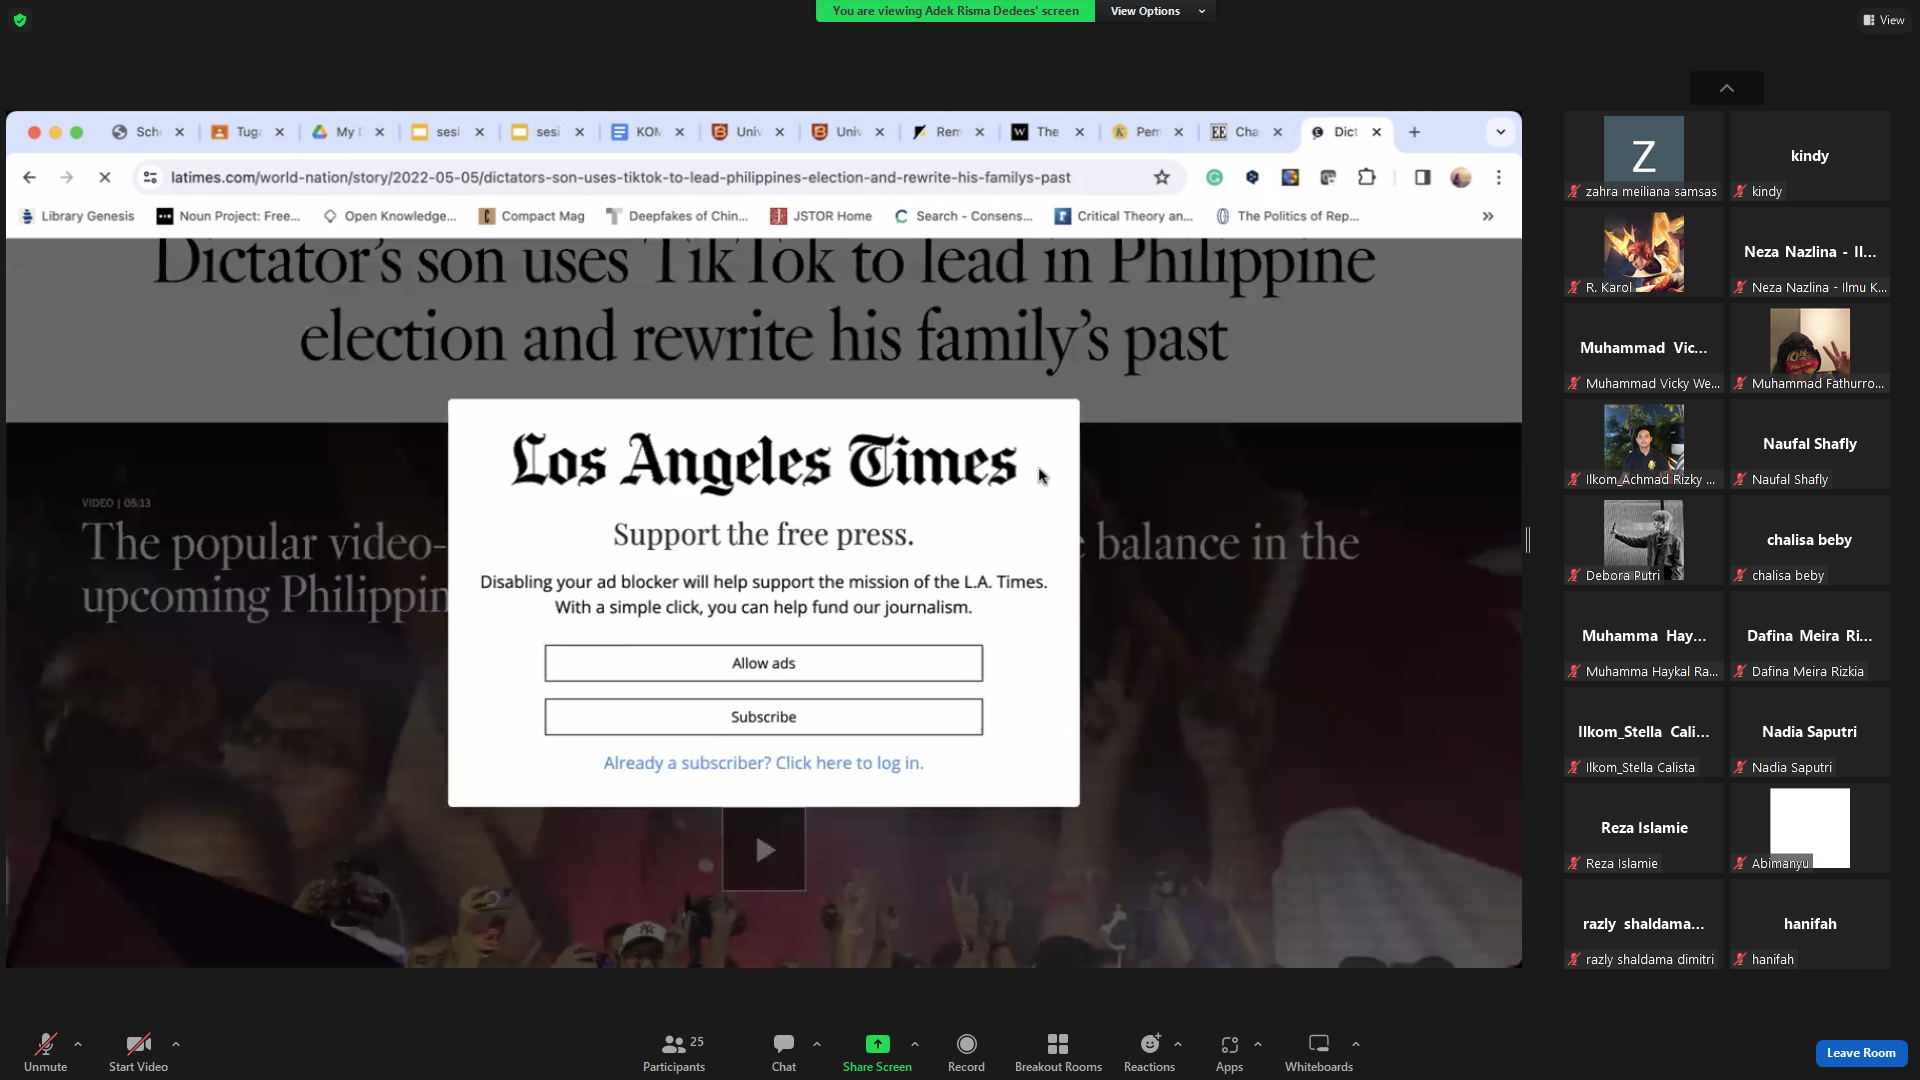This screenshot has height=1080, width=1920.
Task: Collapse participant gallery with up chevron
Action: (x=1727, y=88)
